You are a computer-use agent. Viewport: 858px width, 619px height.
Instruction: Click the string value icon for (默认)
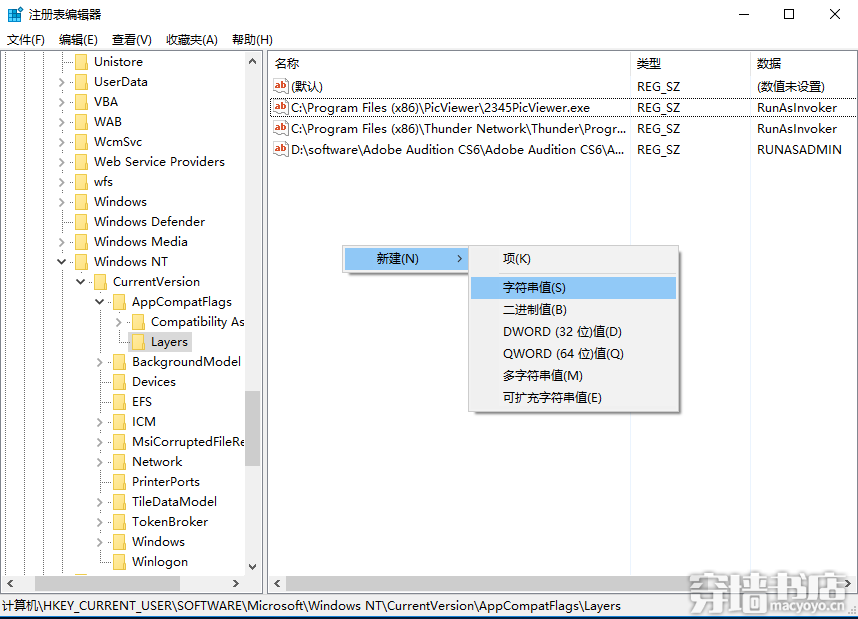(x=281, y=86)
